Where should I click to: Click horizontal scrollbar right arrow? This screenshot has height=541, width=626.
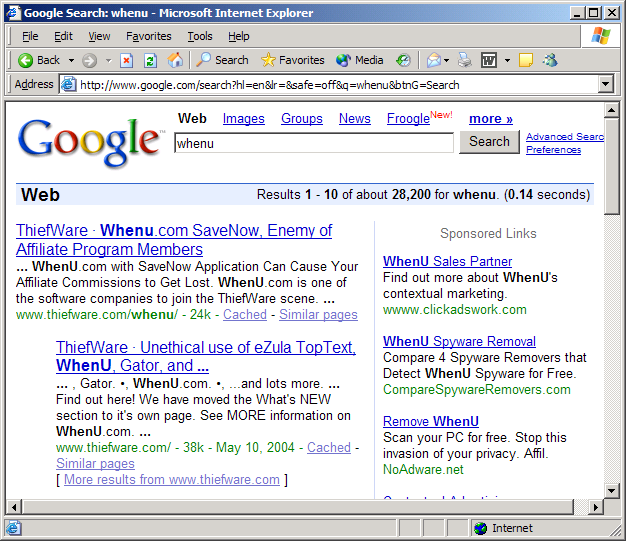[x=596, y=507]
